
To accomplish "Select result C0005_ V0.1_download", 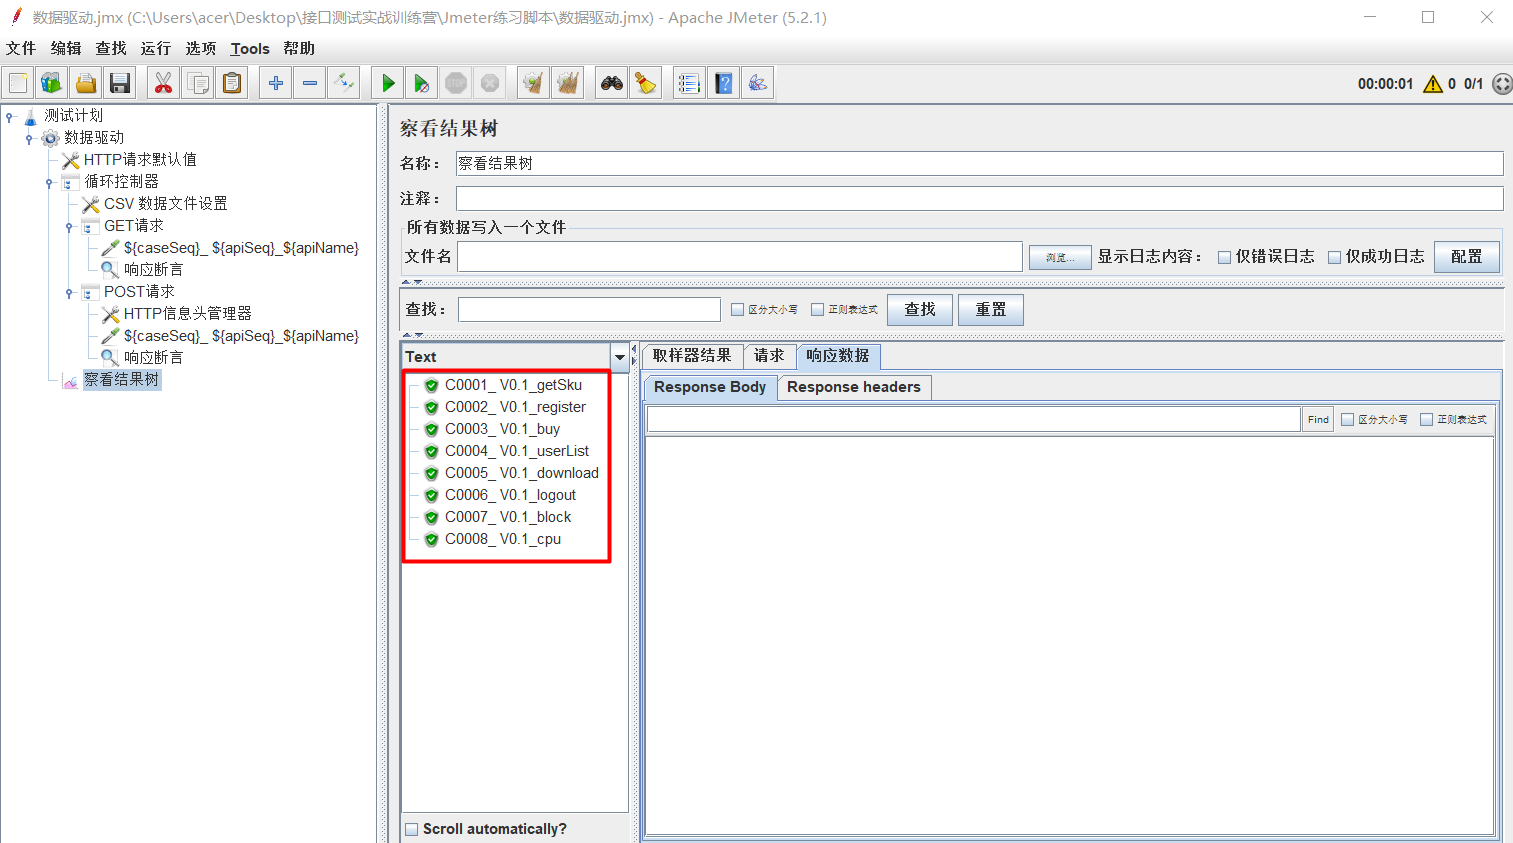I will [x=522, y=473].
